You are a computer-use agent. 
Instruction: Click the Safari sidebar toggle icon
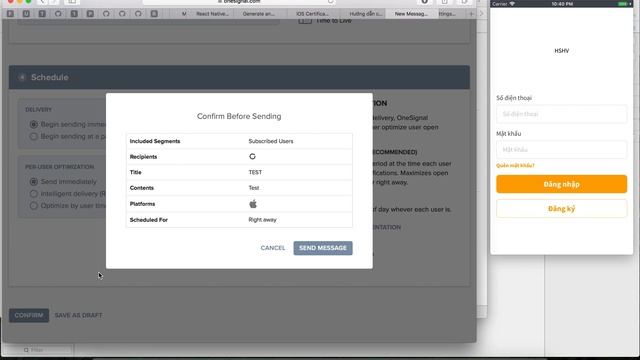pos(72,2)
